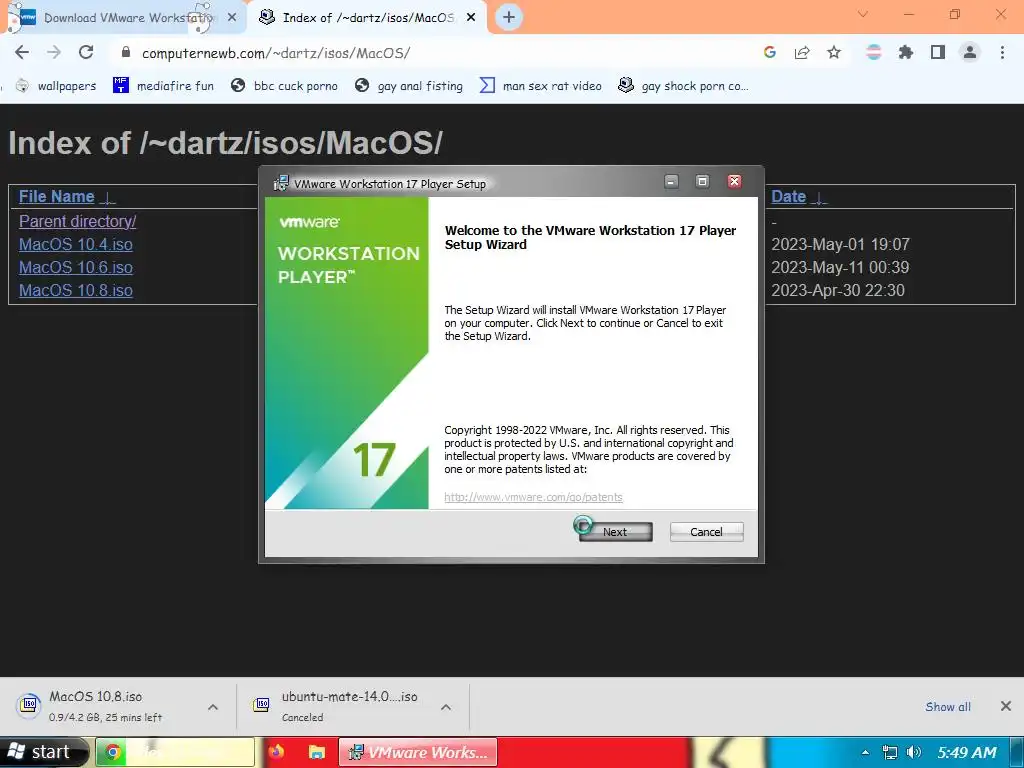1024x768 pixels.
Task: Open the vmware.com patents link
Action: [x=534, y=497]
